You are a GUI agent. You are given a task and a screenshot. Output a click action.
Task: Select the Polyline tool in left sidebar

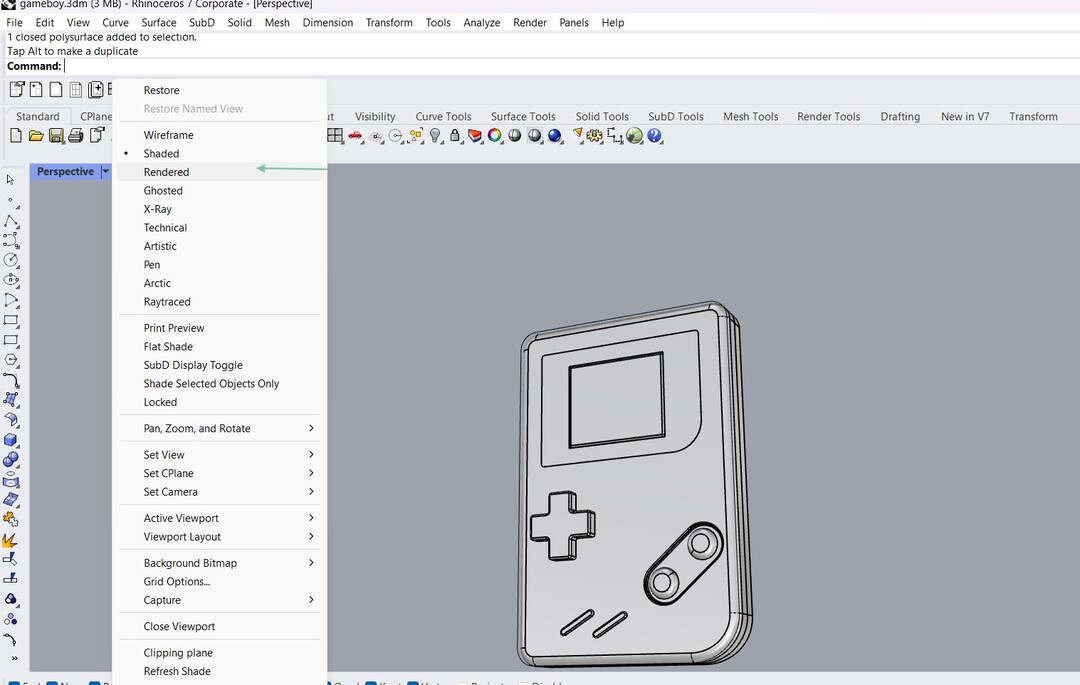(11, 221)
